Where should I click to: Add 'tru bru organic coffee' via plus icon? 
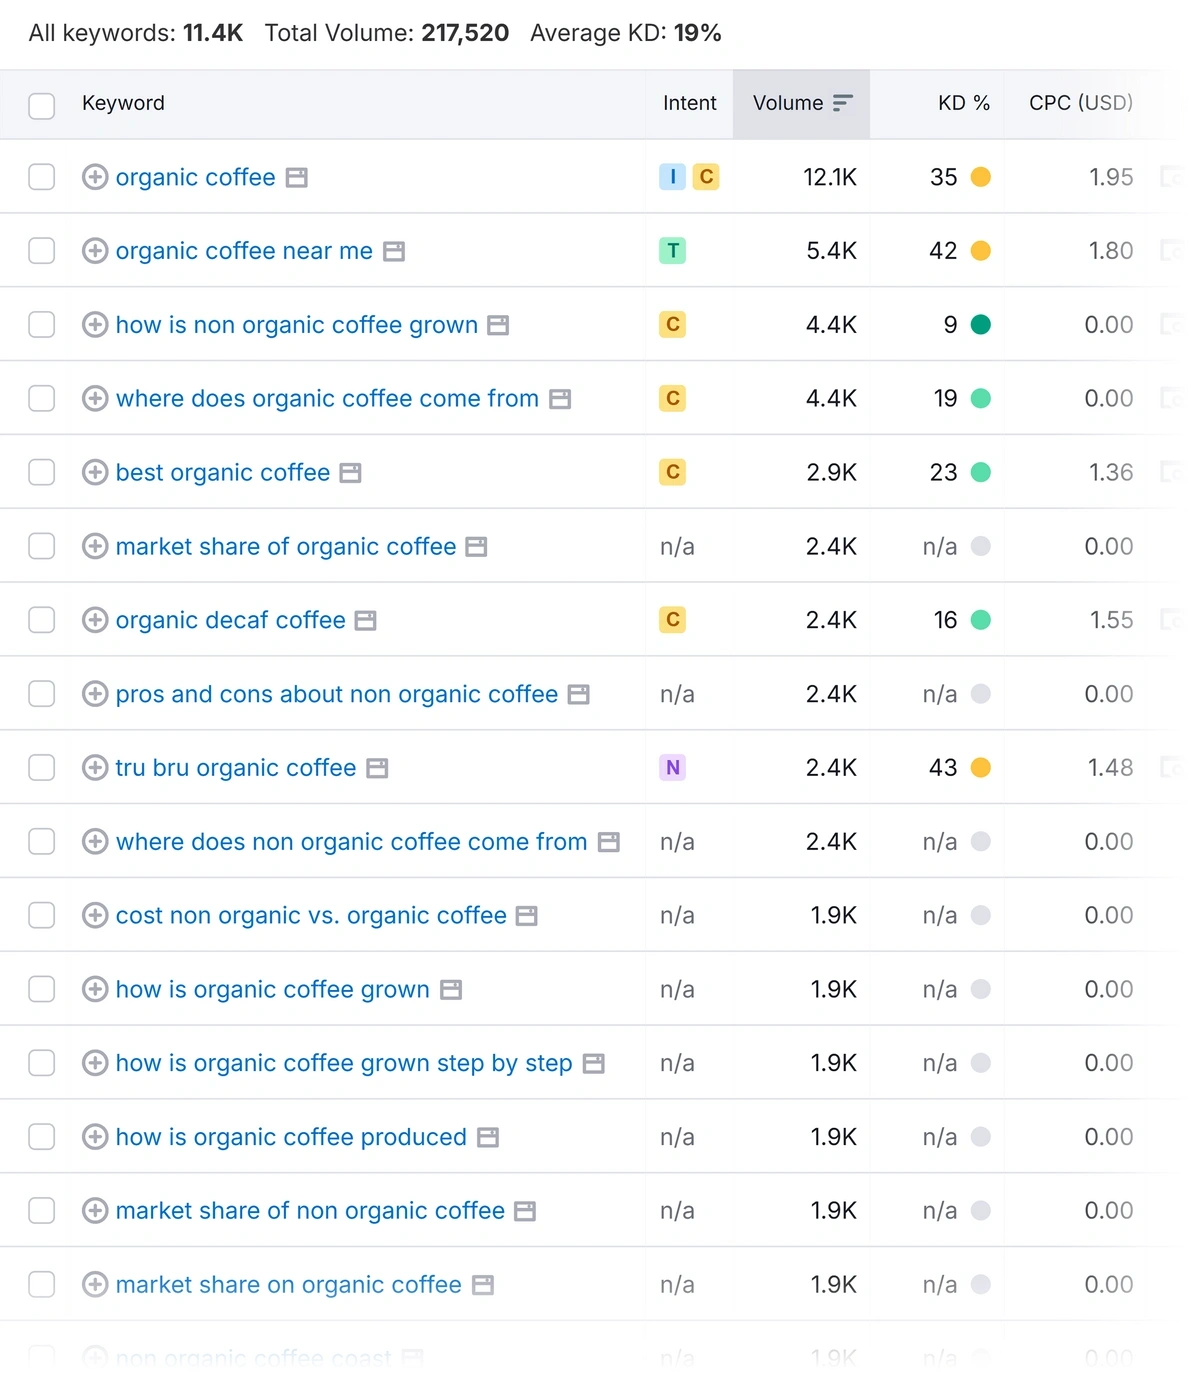(95, 767)
